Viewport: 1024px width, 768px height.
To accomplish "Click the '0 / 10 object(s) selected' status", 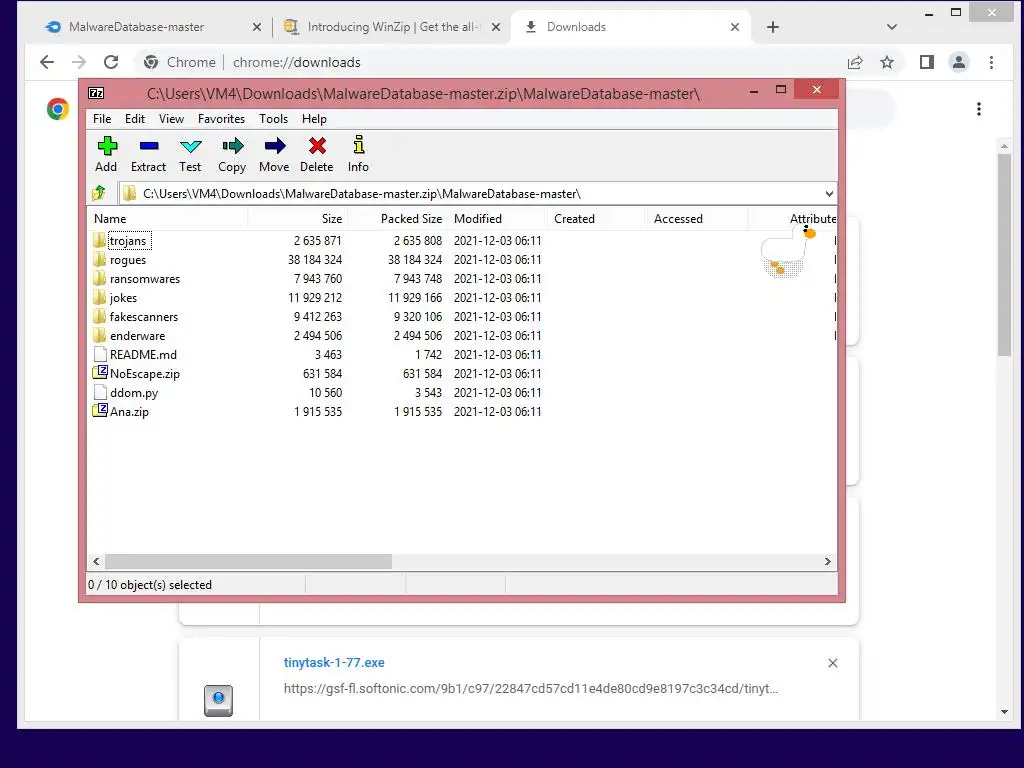I will [150, 584].
